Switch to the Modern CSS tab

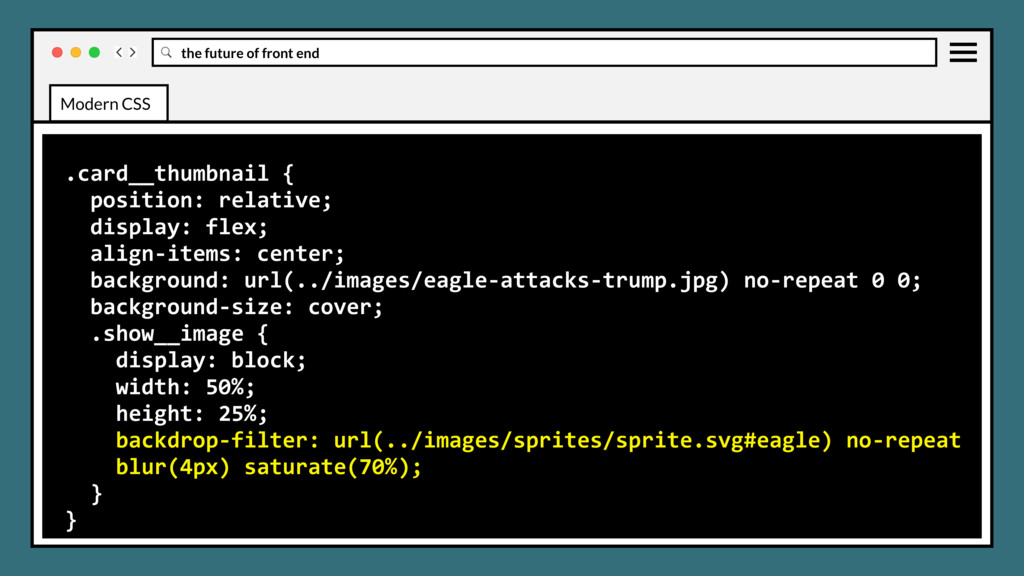106,104
